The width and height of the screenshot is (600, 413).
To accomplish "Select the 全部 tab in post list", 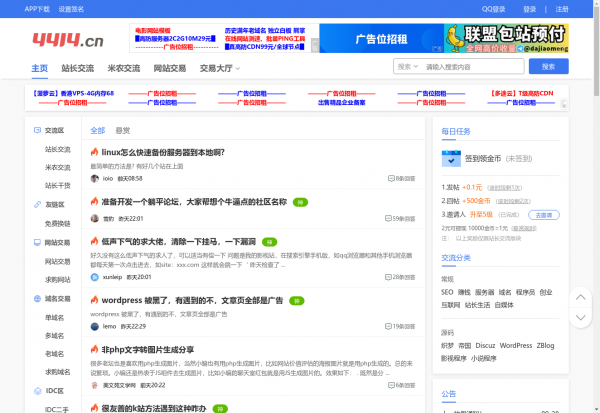I will [97, 130].
